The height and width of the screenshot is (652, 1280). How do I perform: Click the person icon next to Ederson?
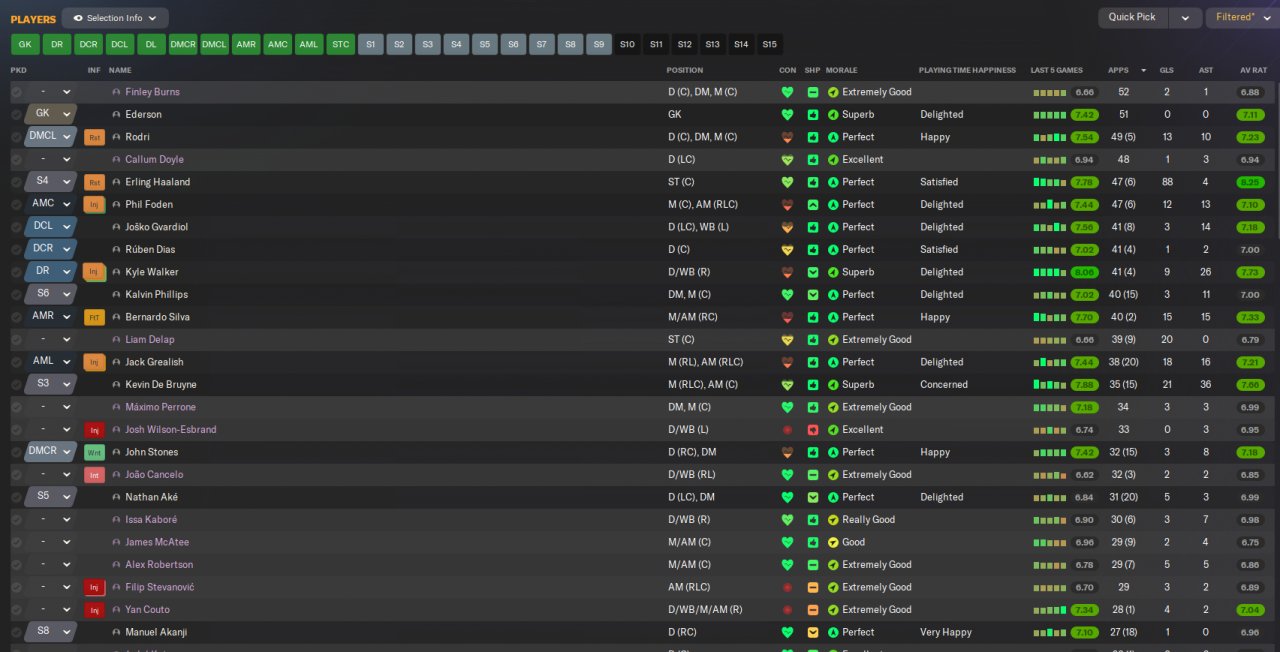click(x=116, y=114)
